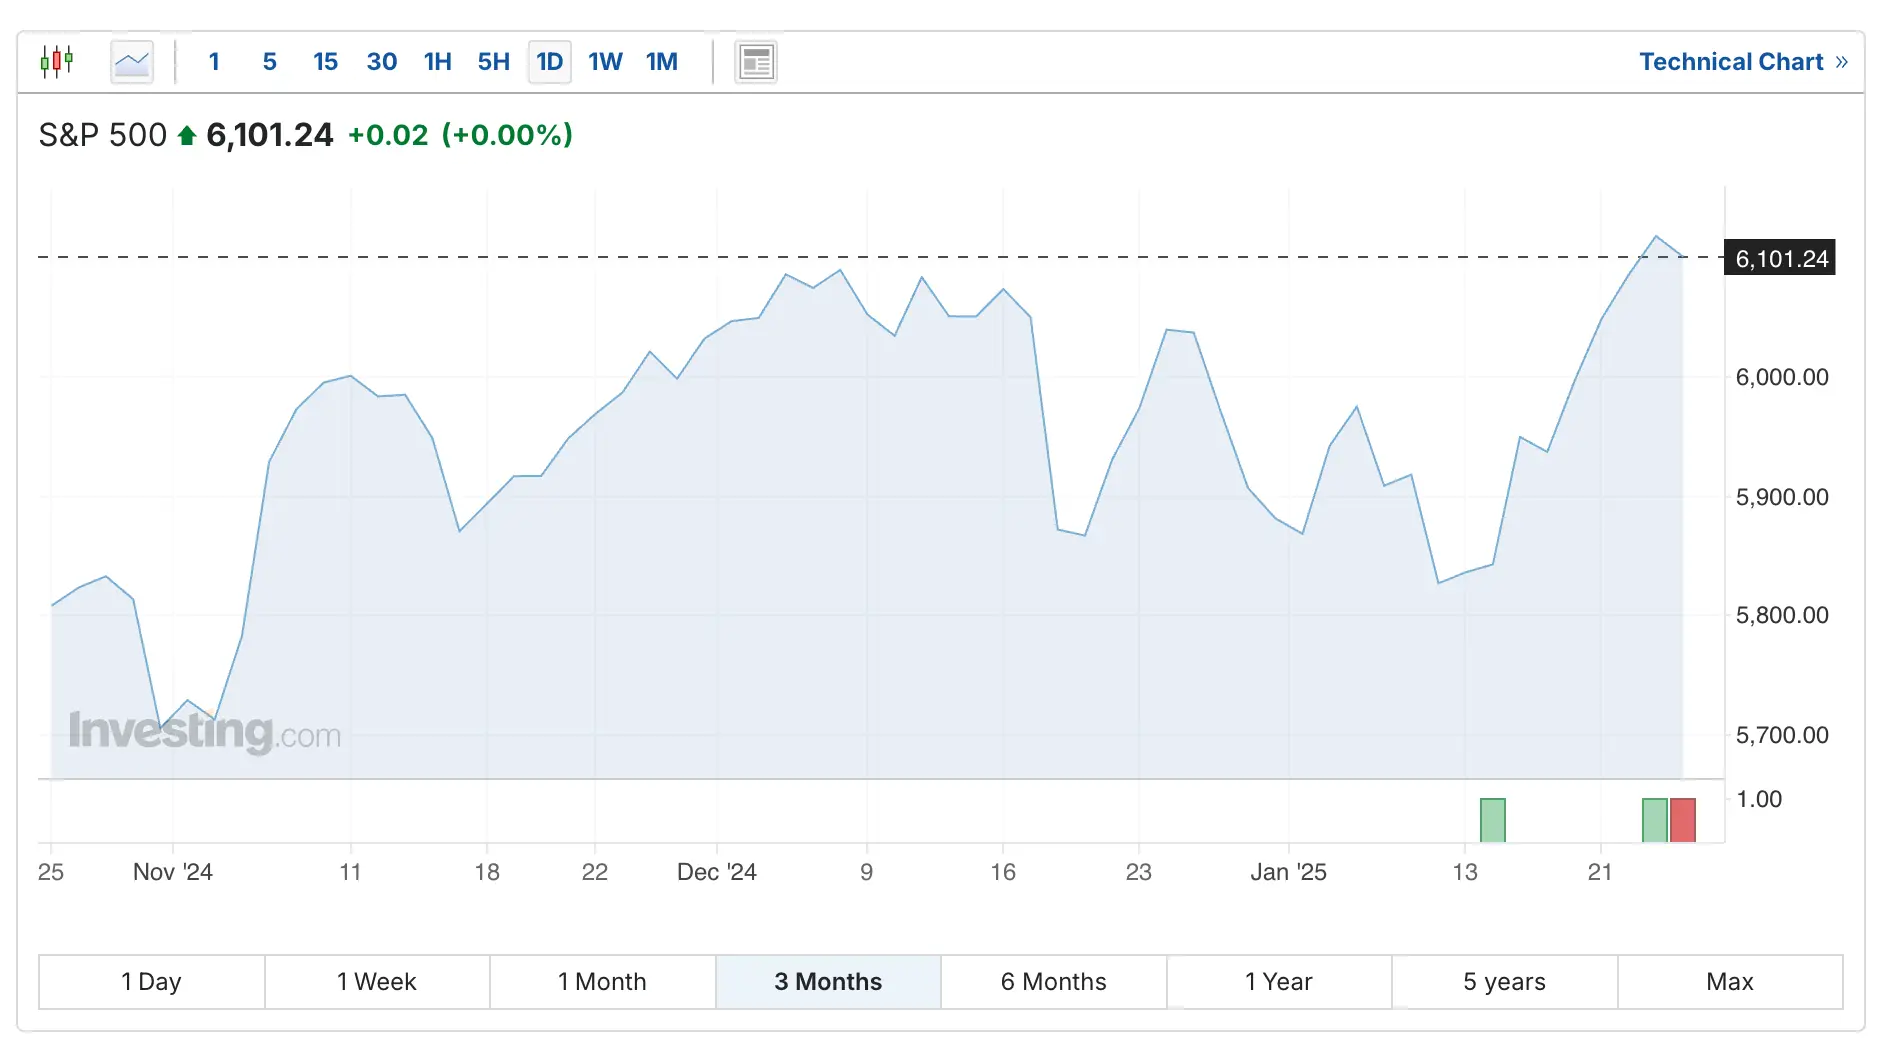
Task: Pick the 1H interval
Action: point(437,62)
